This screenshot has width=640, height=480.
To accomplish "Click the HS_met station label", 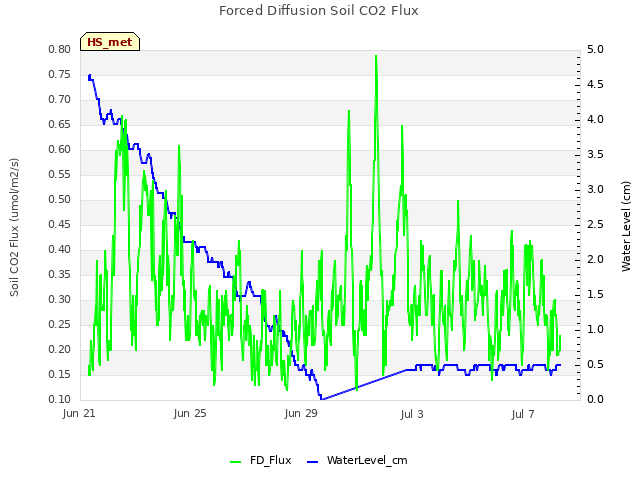I will (x=110, y=42).
